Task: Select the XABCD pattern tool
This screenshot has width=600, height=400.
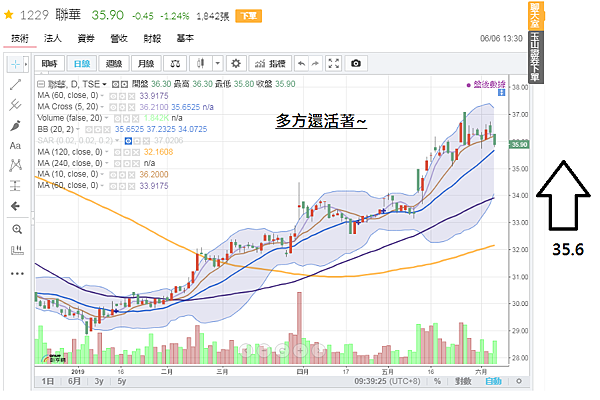Action: click(15, 165)
